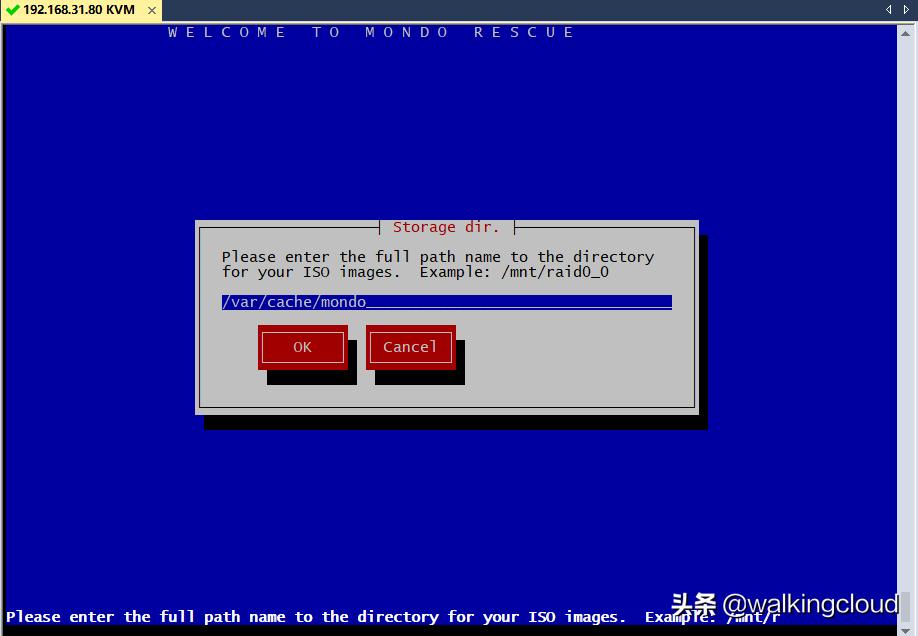Click the Storage dir. dialog title

(446, 227)
